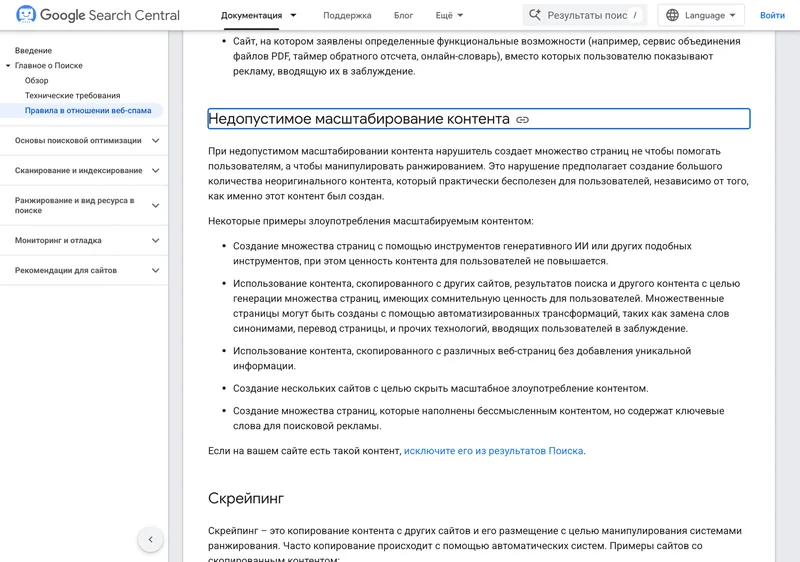Screen dimensions: 800x562
Task: Go to the Поддержка tab
Action: pos(347,15)
